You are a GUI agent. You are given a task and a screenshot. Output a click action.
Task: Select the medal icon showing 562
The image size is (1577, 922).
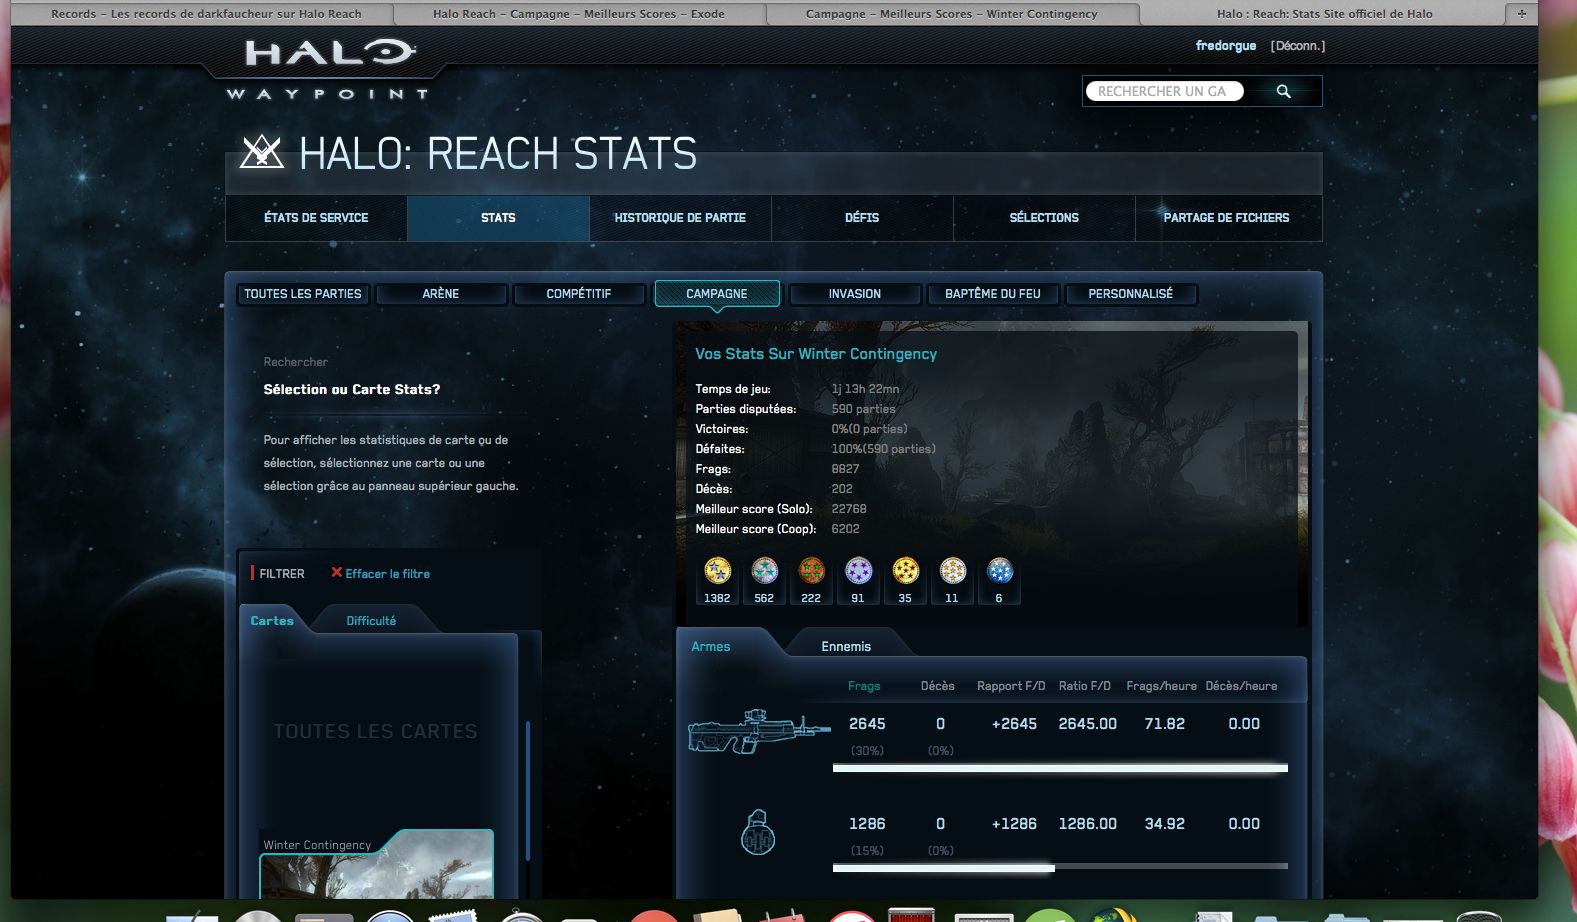click(764, 571)
